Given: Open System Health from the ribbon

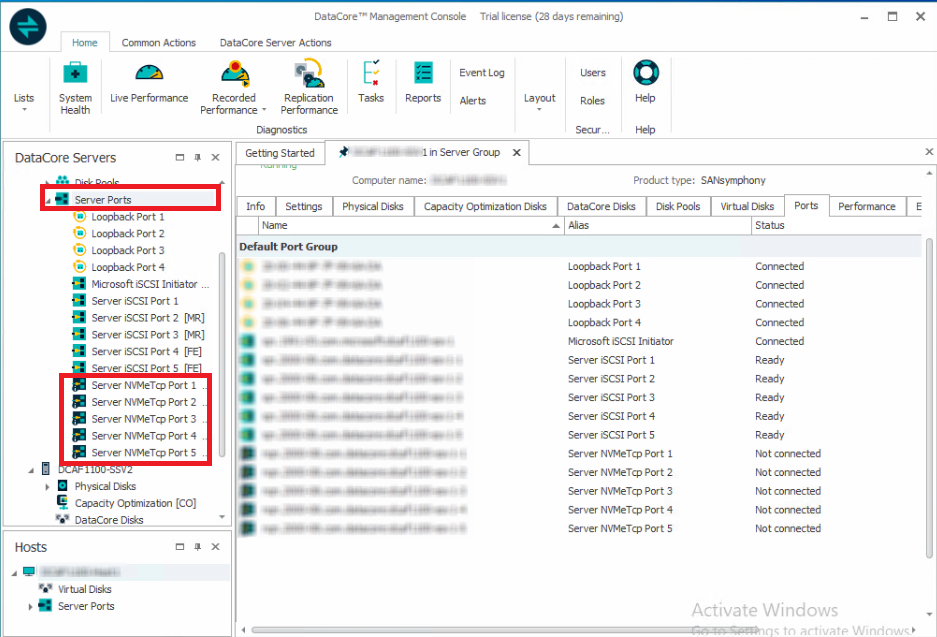Looking at the screenshot, I should coord(75,86).
